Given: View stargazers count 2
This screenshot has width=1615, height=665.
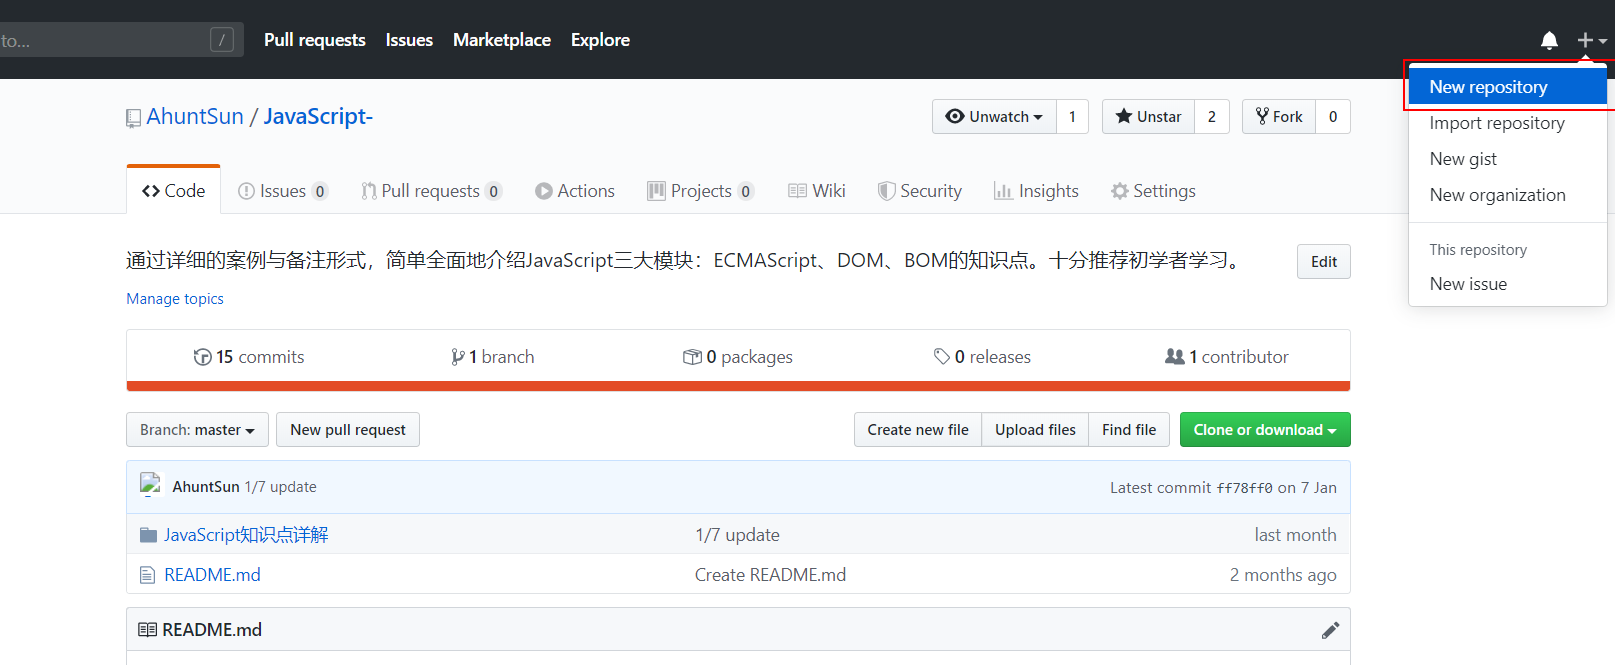Looking at the screenshot, I should pos(1212,117).
